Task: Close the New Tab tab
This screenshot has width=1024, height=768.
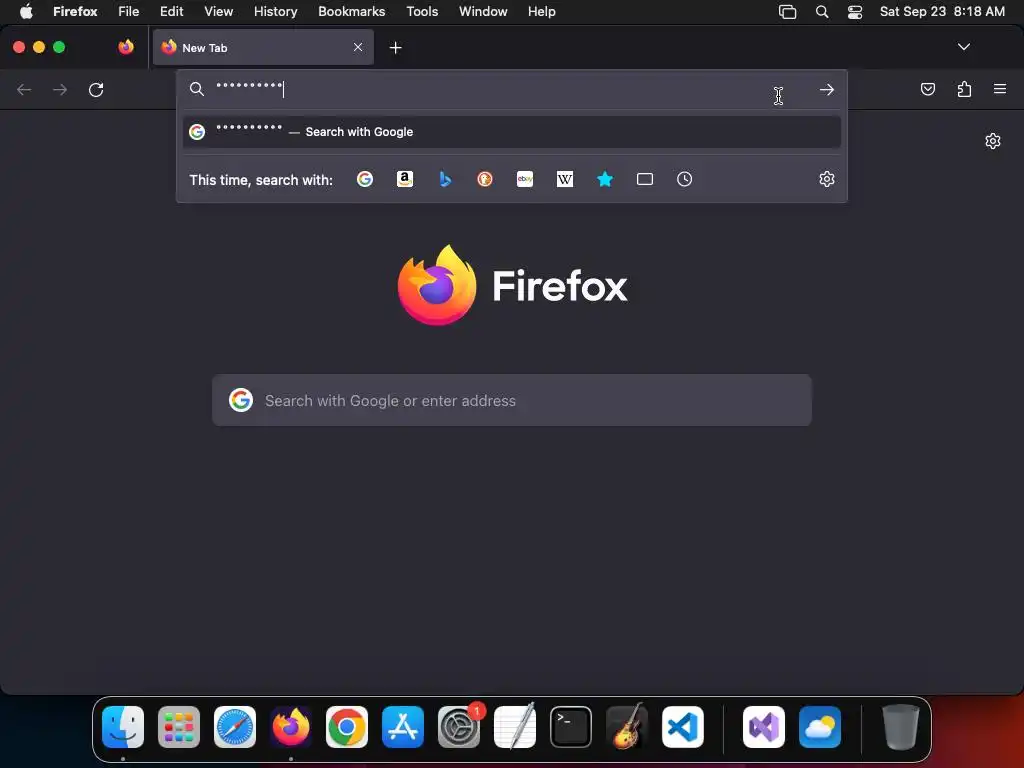Action: [358, 47]
